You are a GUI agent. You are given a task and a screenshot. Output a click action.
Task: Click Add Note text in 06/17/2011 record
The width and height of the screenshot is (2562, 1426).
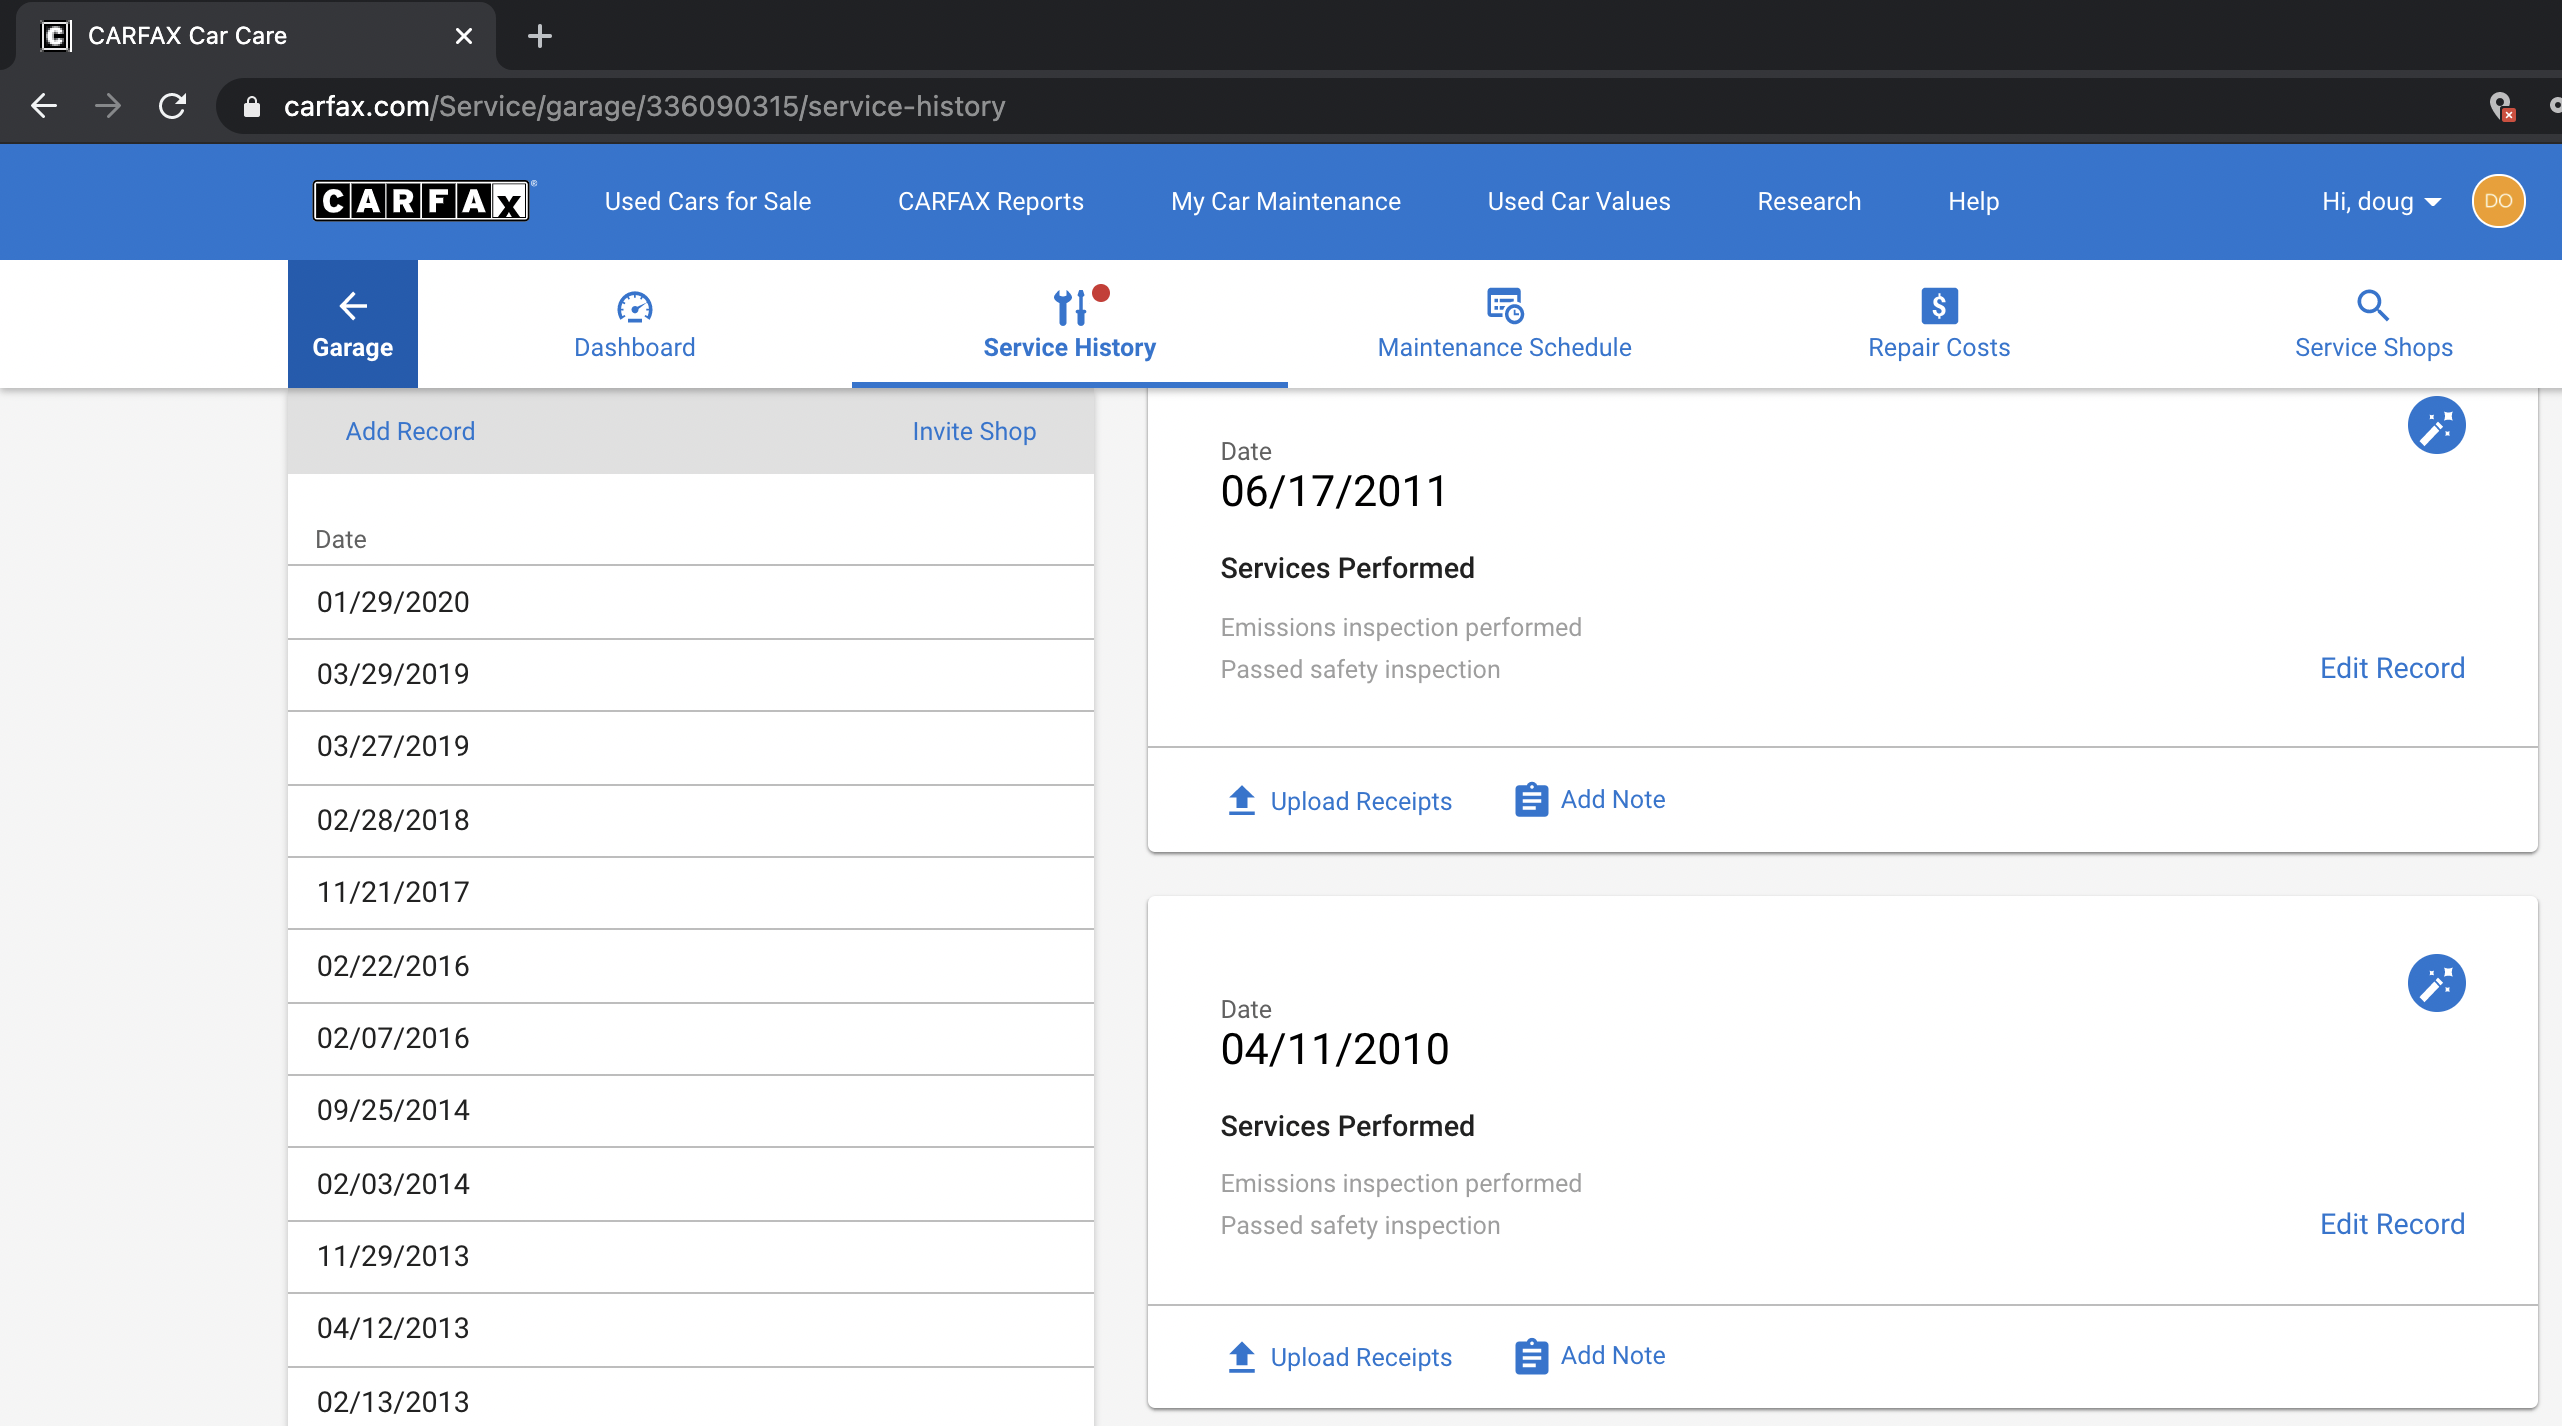tap(1613, 799)
